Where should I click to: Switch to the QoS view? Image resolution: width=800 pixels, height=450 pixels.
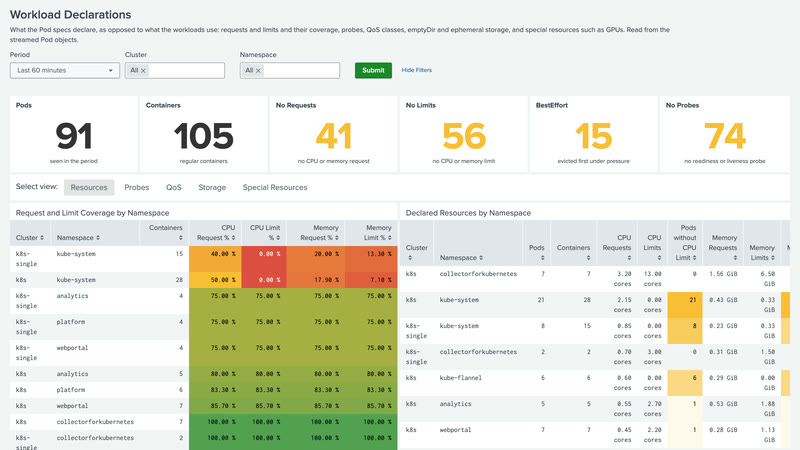click(173, 187)
